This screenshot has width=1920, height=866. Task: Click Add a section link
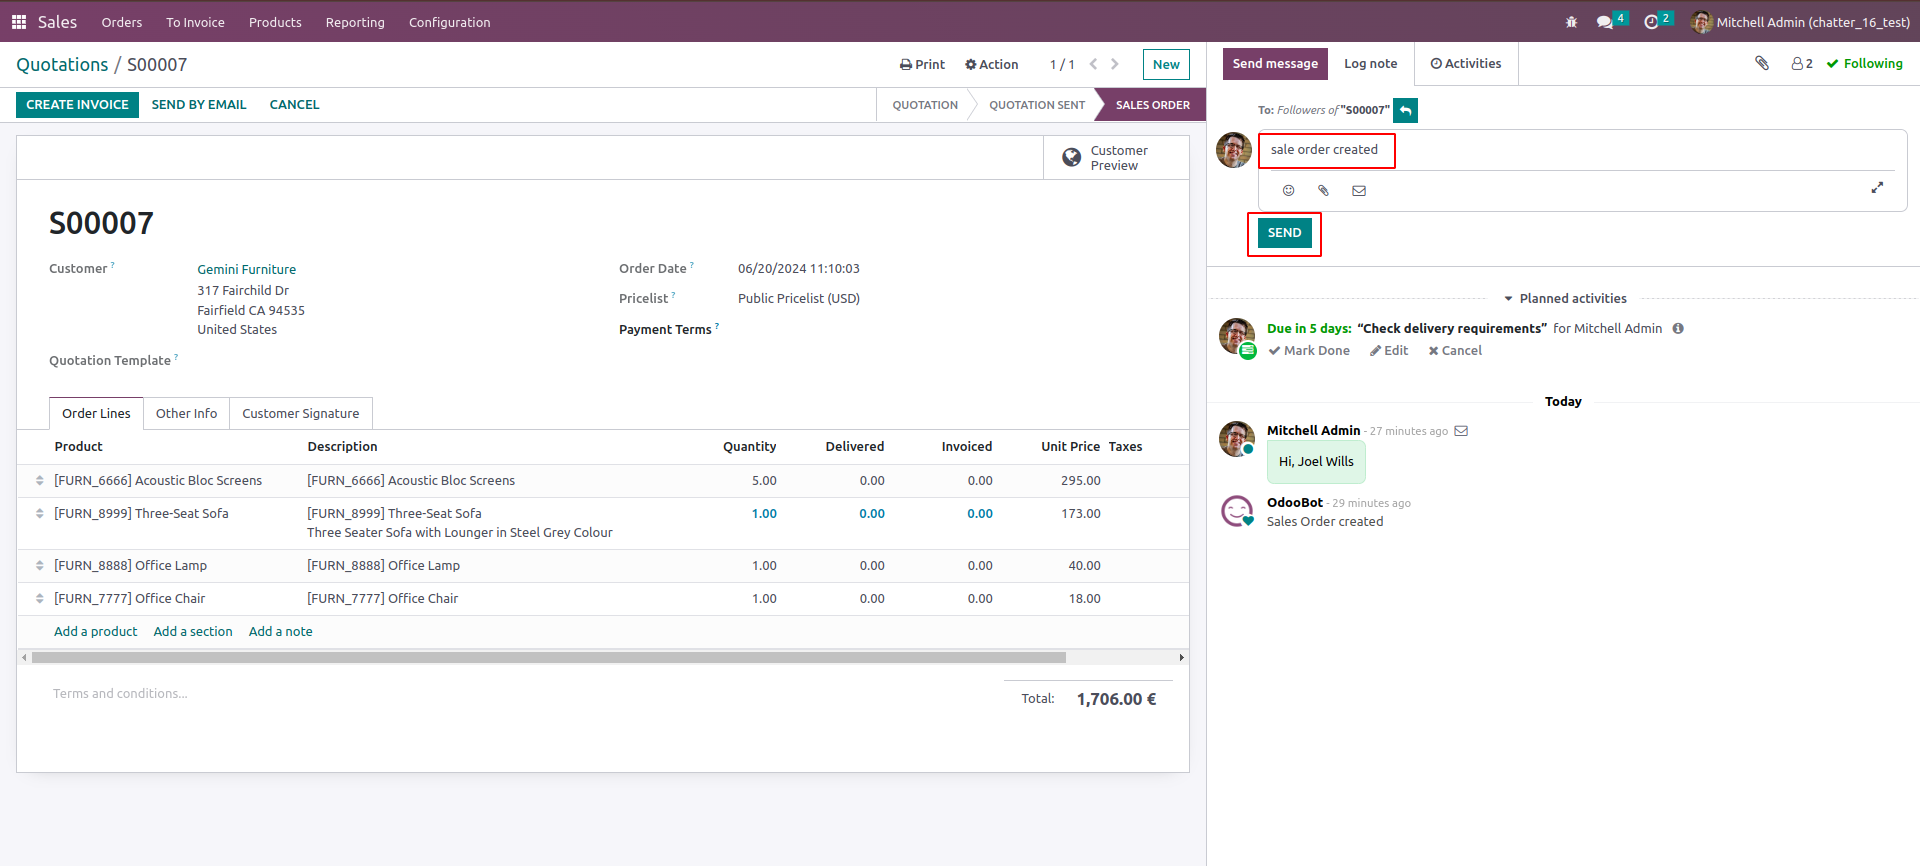tap(193, 631)
